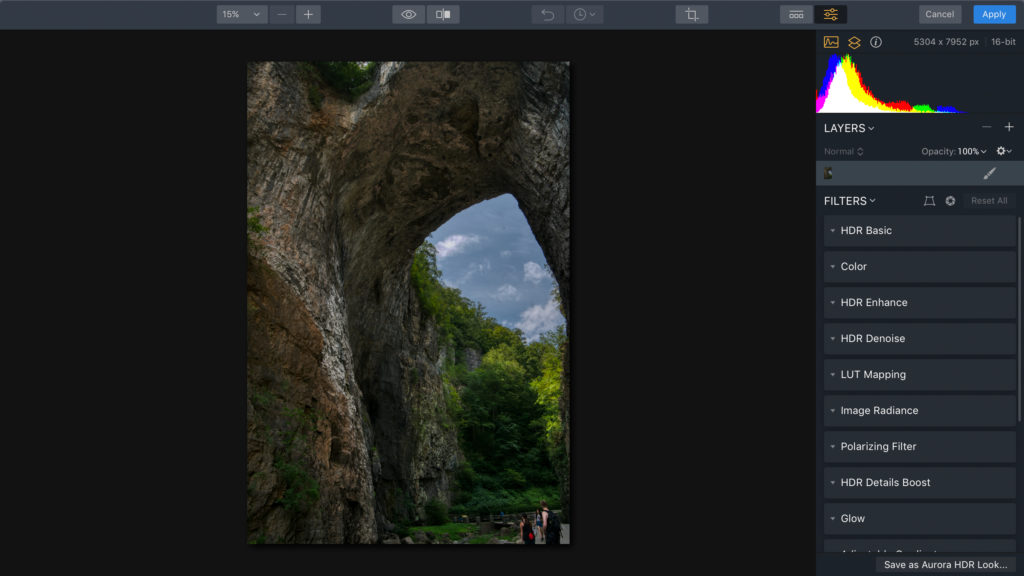Open the FILTERS panel menu

[x=850, y=201]
